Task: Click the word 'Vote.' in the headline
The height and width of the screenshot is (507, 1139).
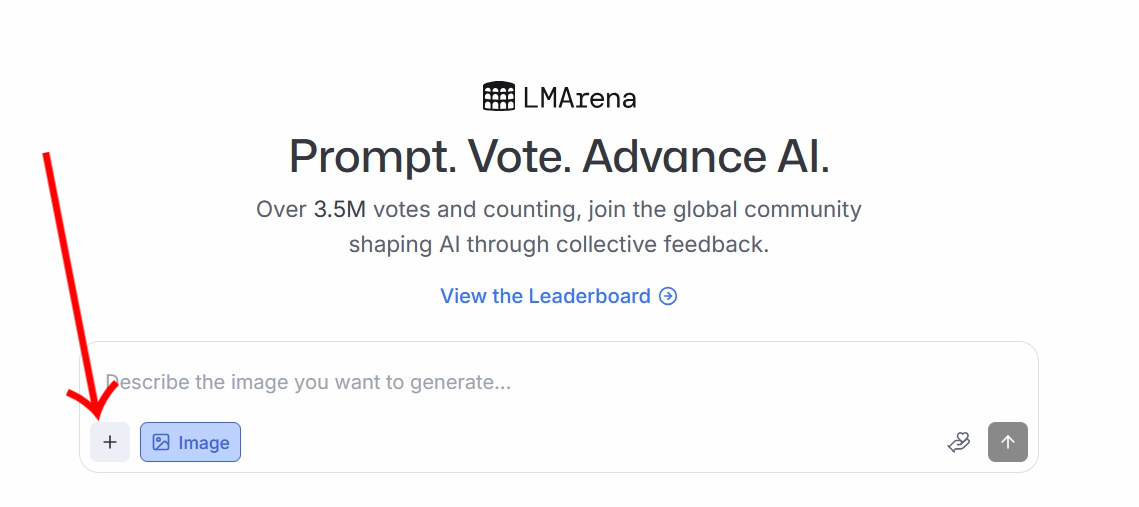Action: pyautogui.click(x=519, y=156)
